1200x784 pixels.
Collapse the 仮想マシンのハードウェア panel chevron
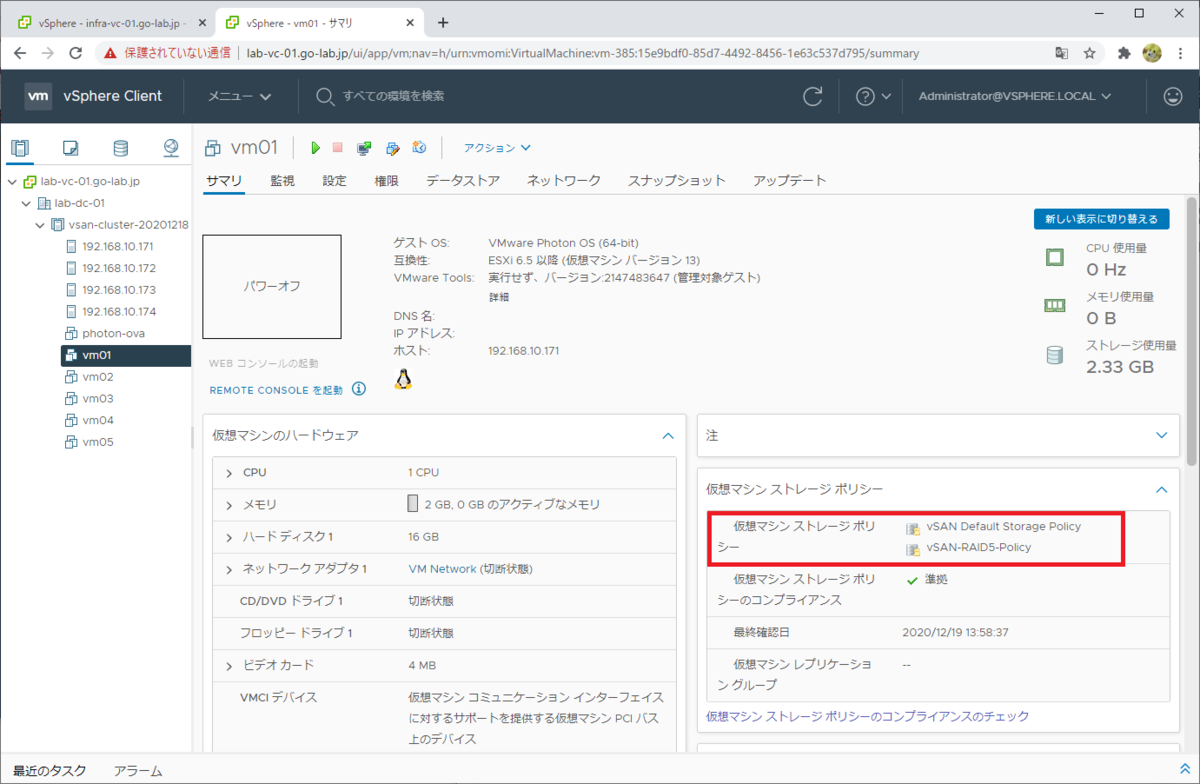668,435
